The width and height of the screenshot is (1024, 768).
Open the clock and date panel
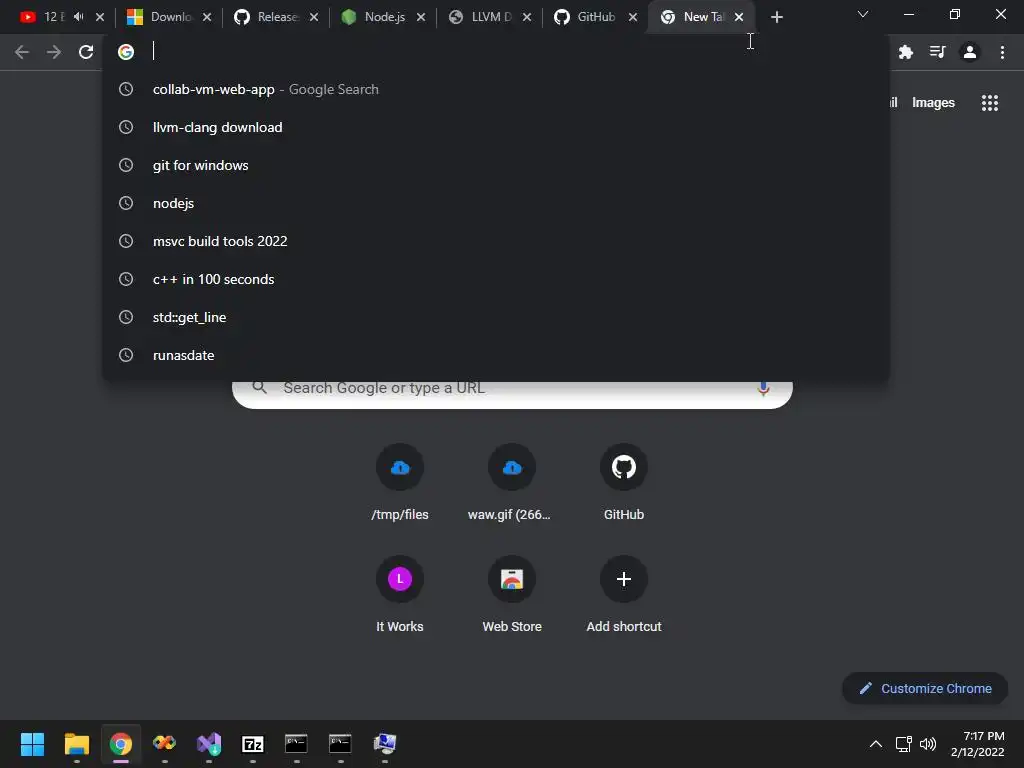[x=978, y=744]
